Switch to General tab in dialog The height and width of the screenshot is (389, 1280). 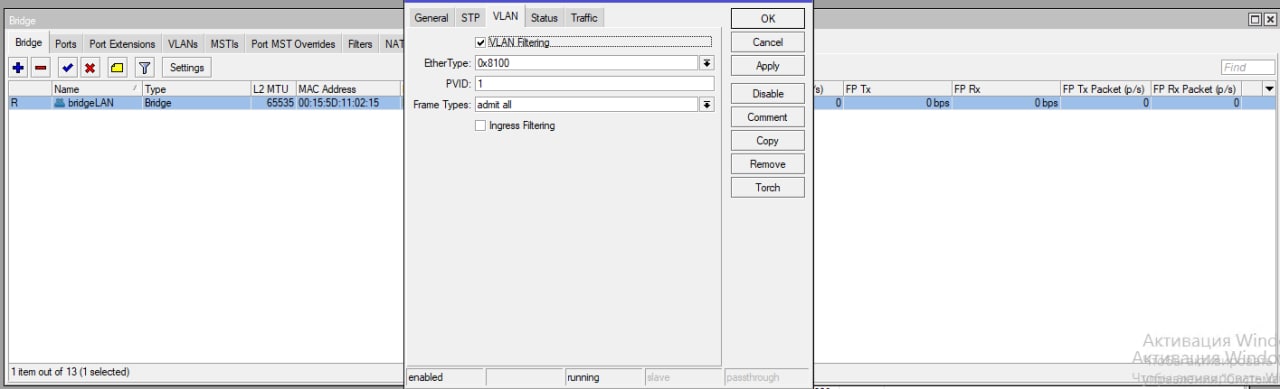431,18
